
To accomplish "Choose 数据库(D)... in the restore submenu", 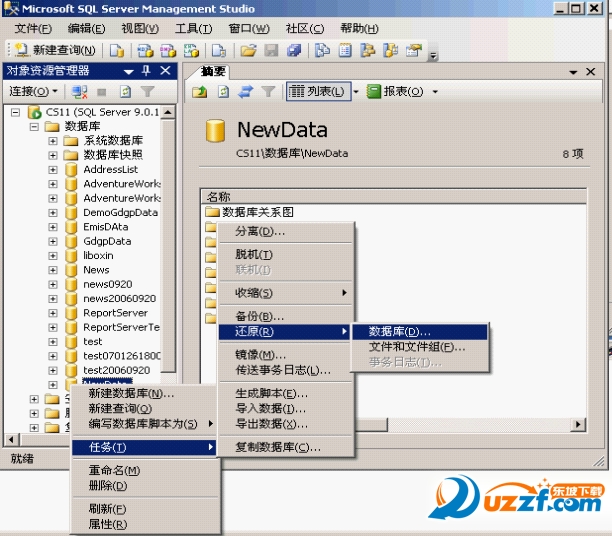I will coord(420,332).
